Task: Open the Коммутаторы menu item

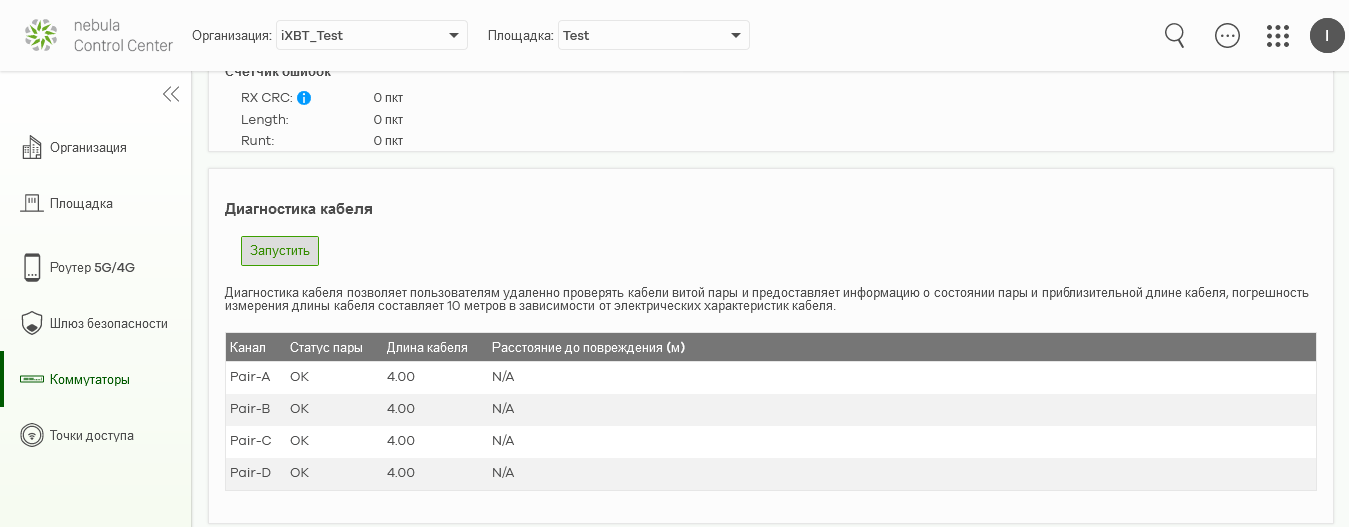Action: 90,379
